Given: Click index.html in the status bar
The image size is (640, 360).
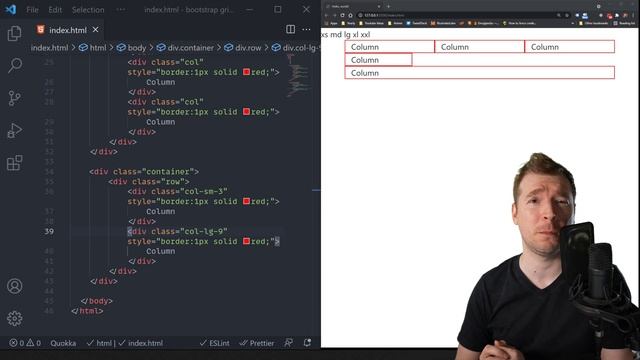Looking at the screenshot, I should pyautogui.click(x=141, y=343).
